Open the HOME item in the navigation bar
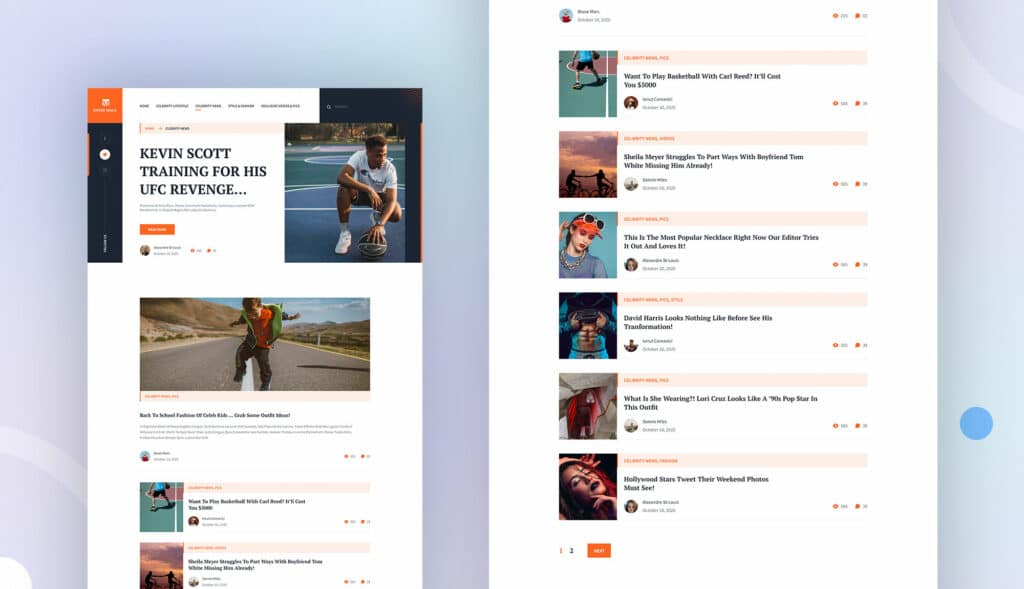 pyautogui.click(x=144, y=105)
